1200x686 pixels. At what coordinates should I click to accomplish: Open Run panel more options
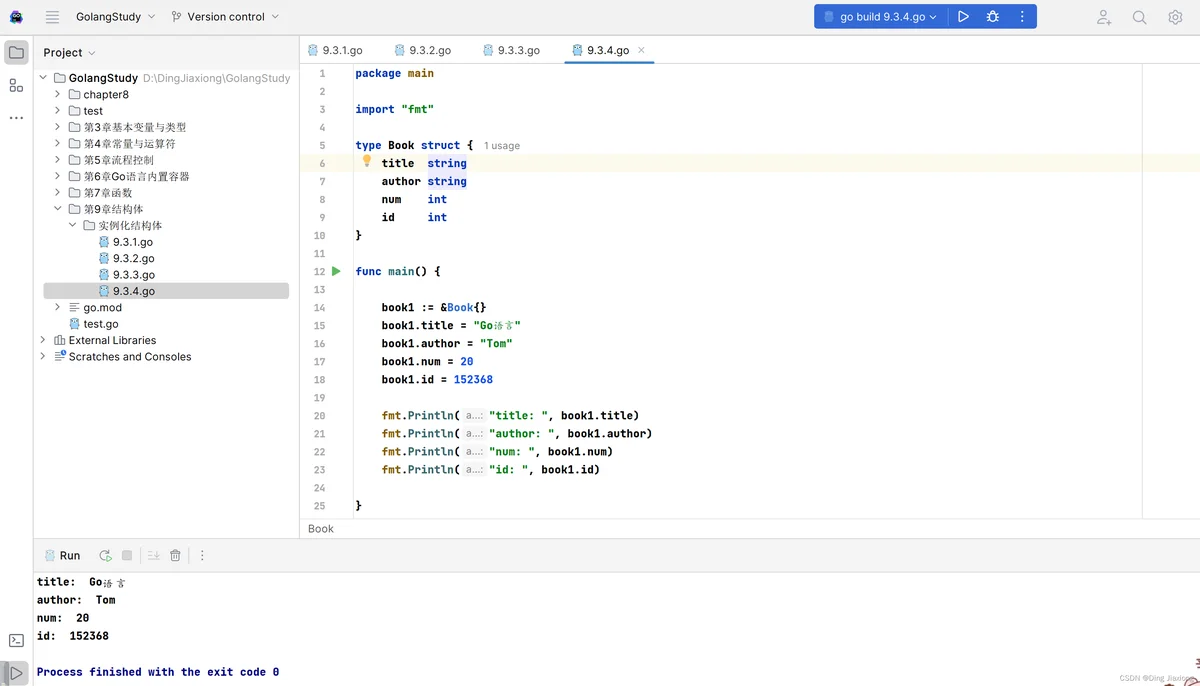[202, 555]
